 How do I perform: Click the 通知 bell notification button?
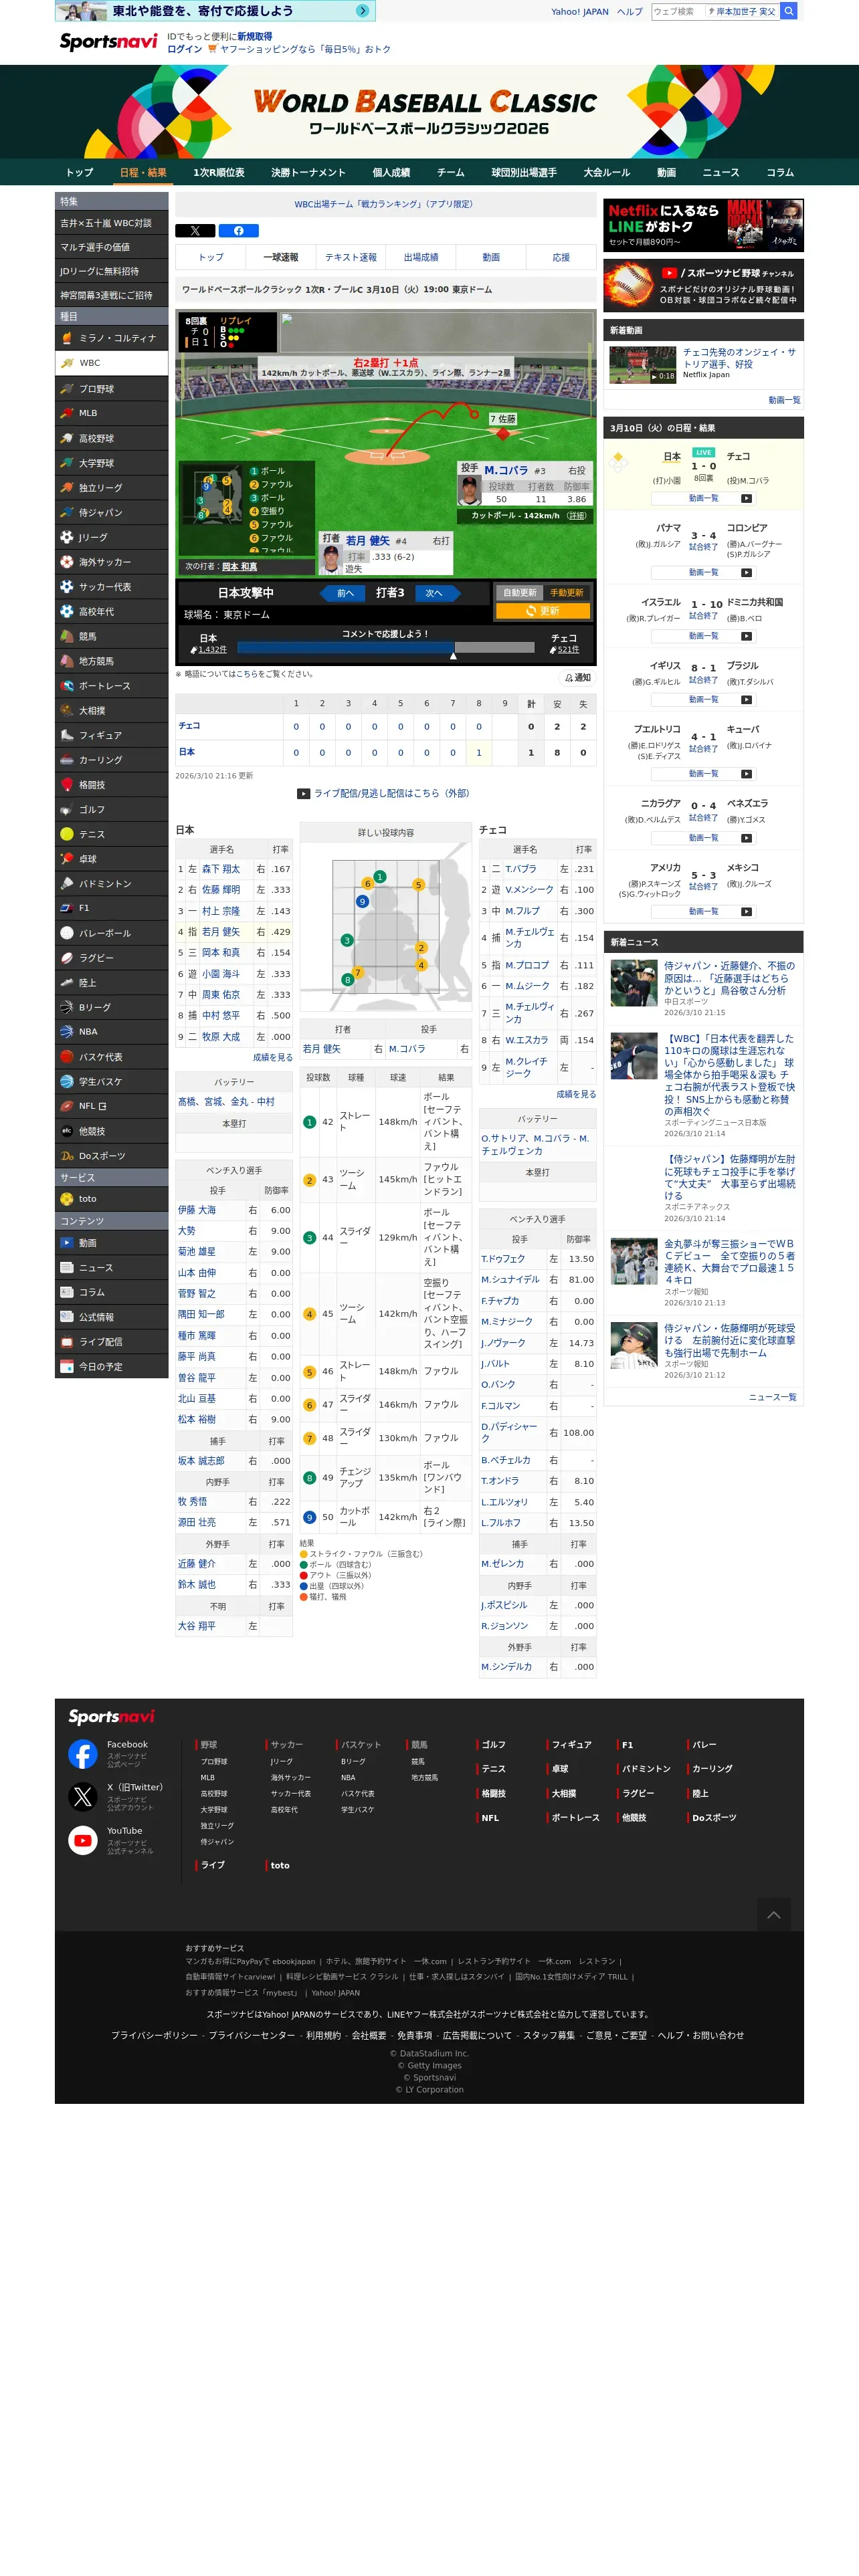coord(576,678)
